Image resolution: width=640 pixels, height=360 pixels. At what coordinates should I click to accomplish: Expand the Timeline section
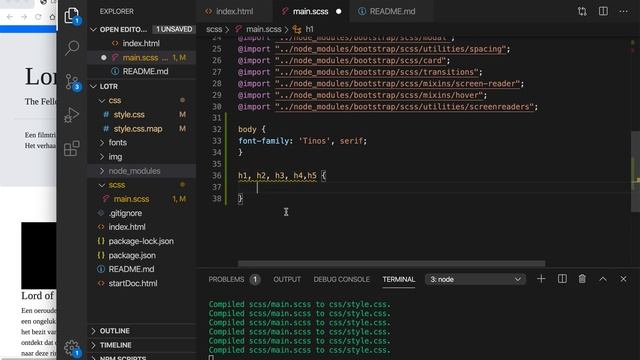[142, 345]
